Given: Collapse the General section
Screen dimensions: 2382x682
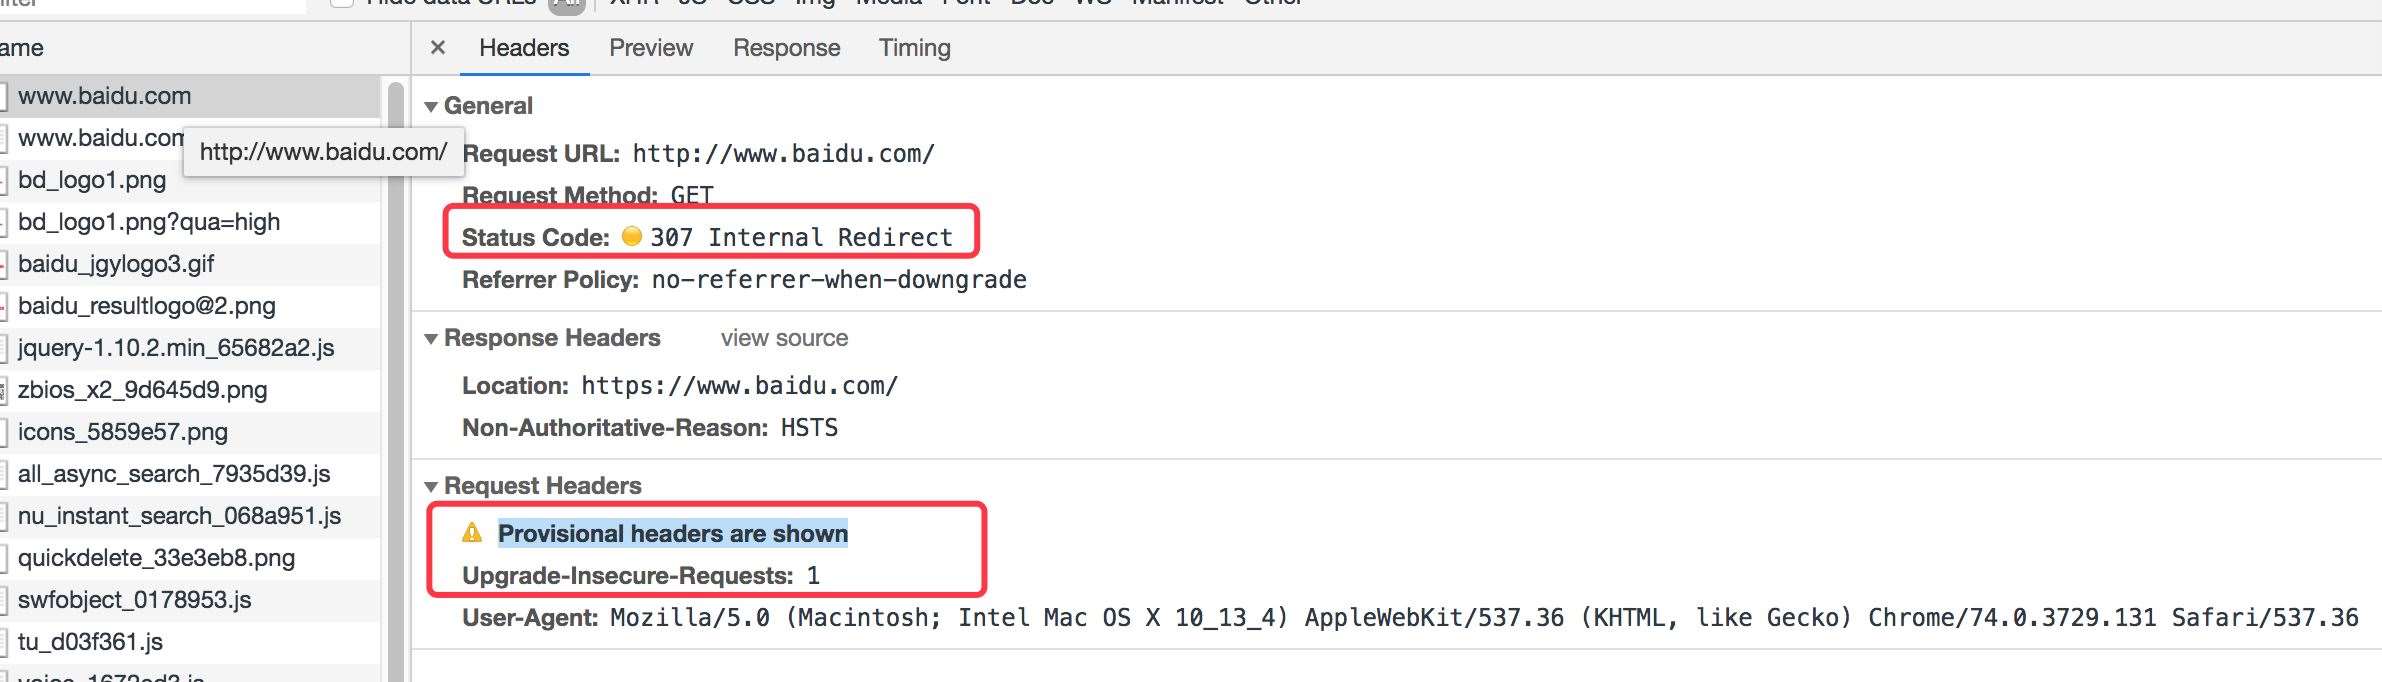Looking at the screenshot, I should pos(431,106).
